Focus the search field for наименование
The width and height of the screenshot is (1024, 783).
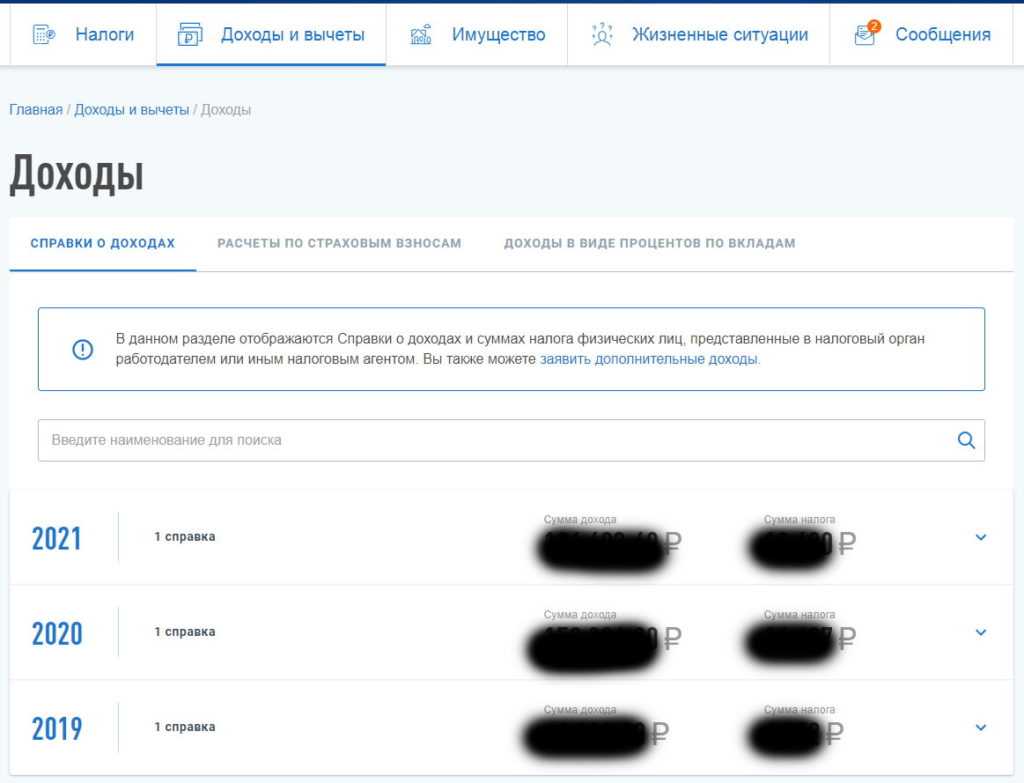495,440
